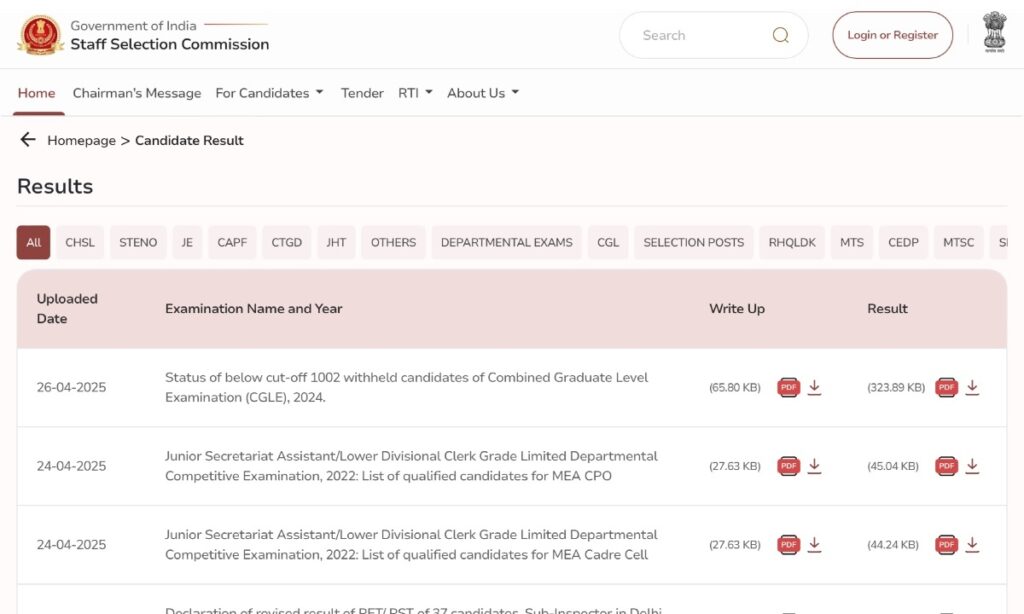Filter results by STENO
Image resolution: width=1024 pixels, height=614 pixels.
pos(138,242)
